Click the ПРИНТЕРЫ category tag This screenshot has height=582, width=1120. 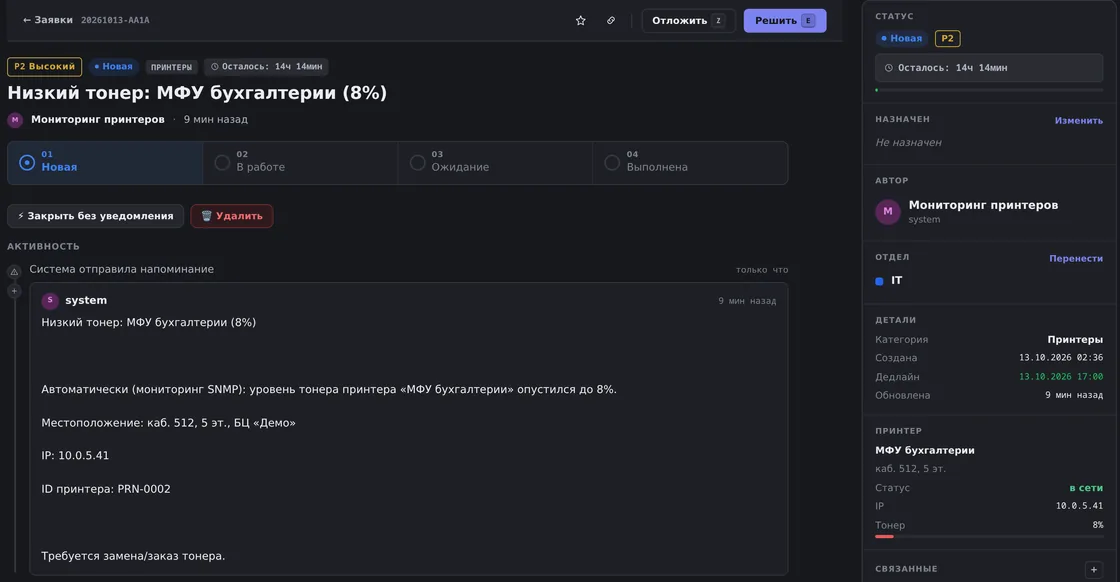pyautogui.click(x=171, y=67)
